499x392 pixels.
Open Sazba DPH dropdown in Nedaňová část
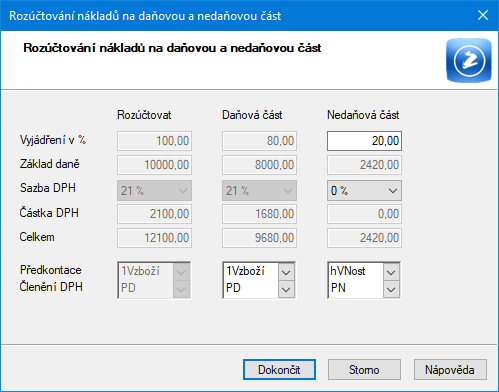pyautogui.click(x=364, y=191)
